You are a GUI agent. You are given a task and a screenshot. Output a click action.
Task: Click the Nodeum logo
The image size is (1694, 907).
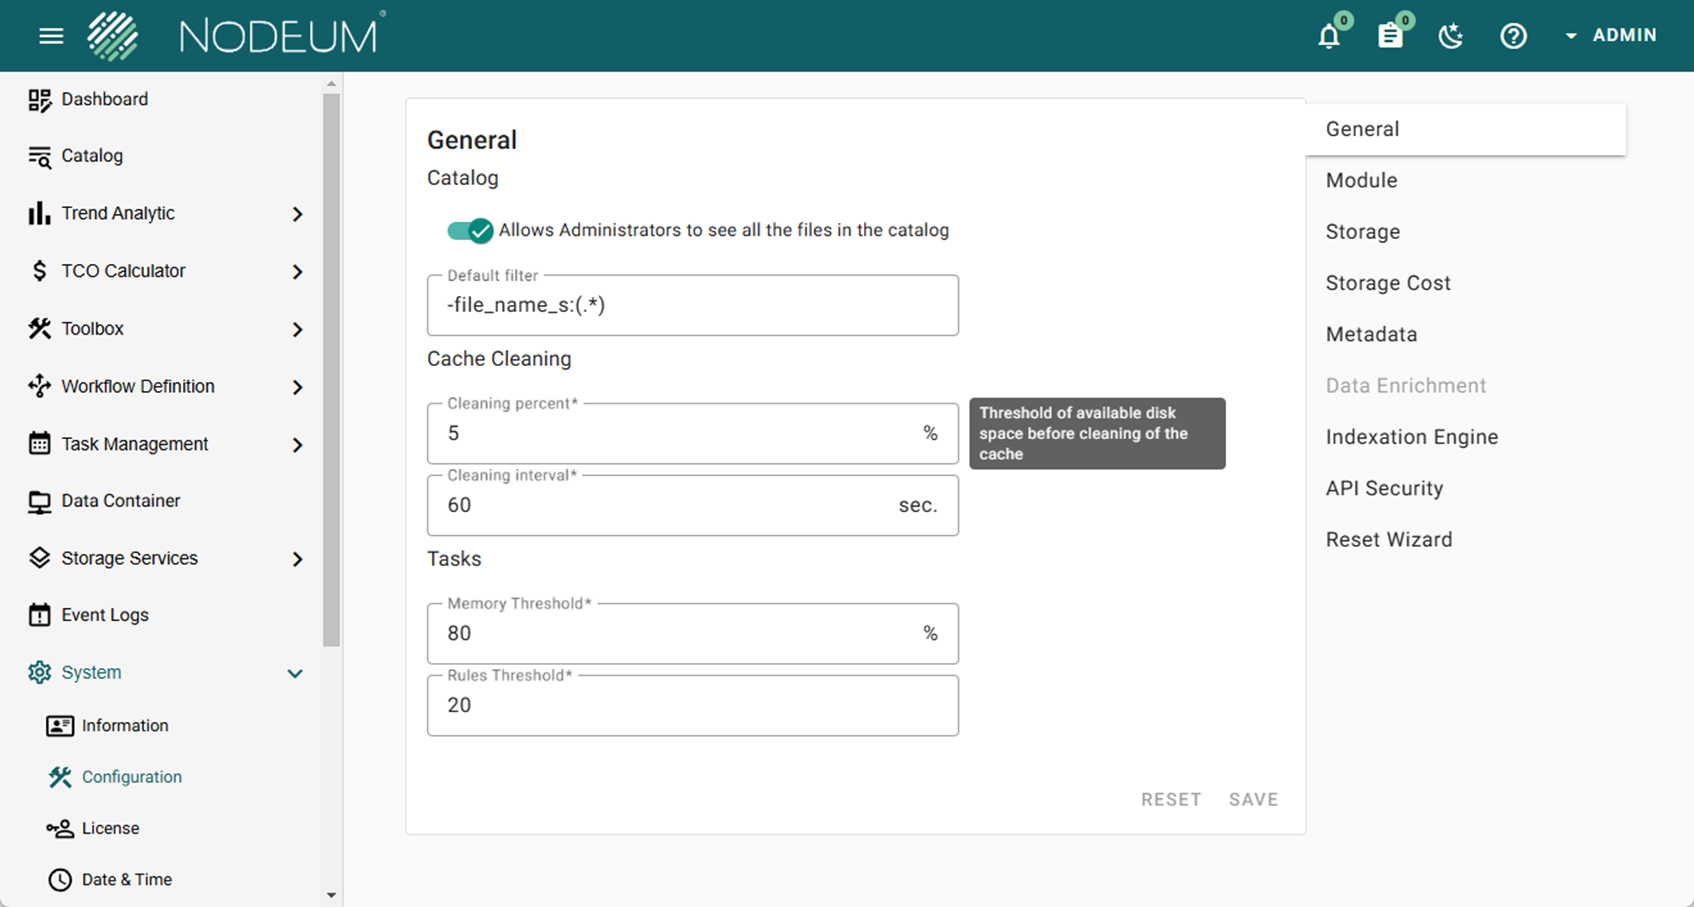(x=236, y=36)
